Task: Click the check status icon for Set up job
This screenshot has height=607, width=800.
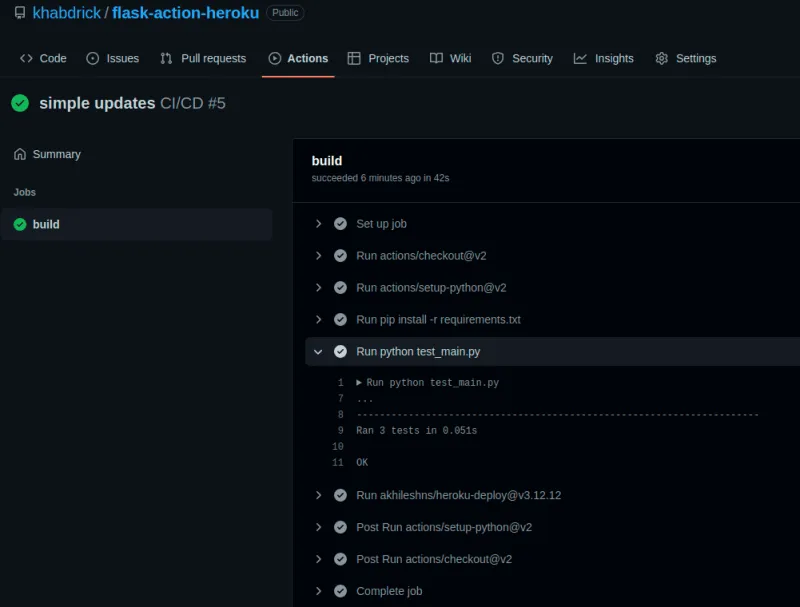Action: [x=340, y=224]
